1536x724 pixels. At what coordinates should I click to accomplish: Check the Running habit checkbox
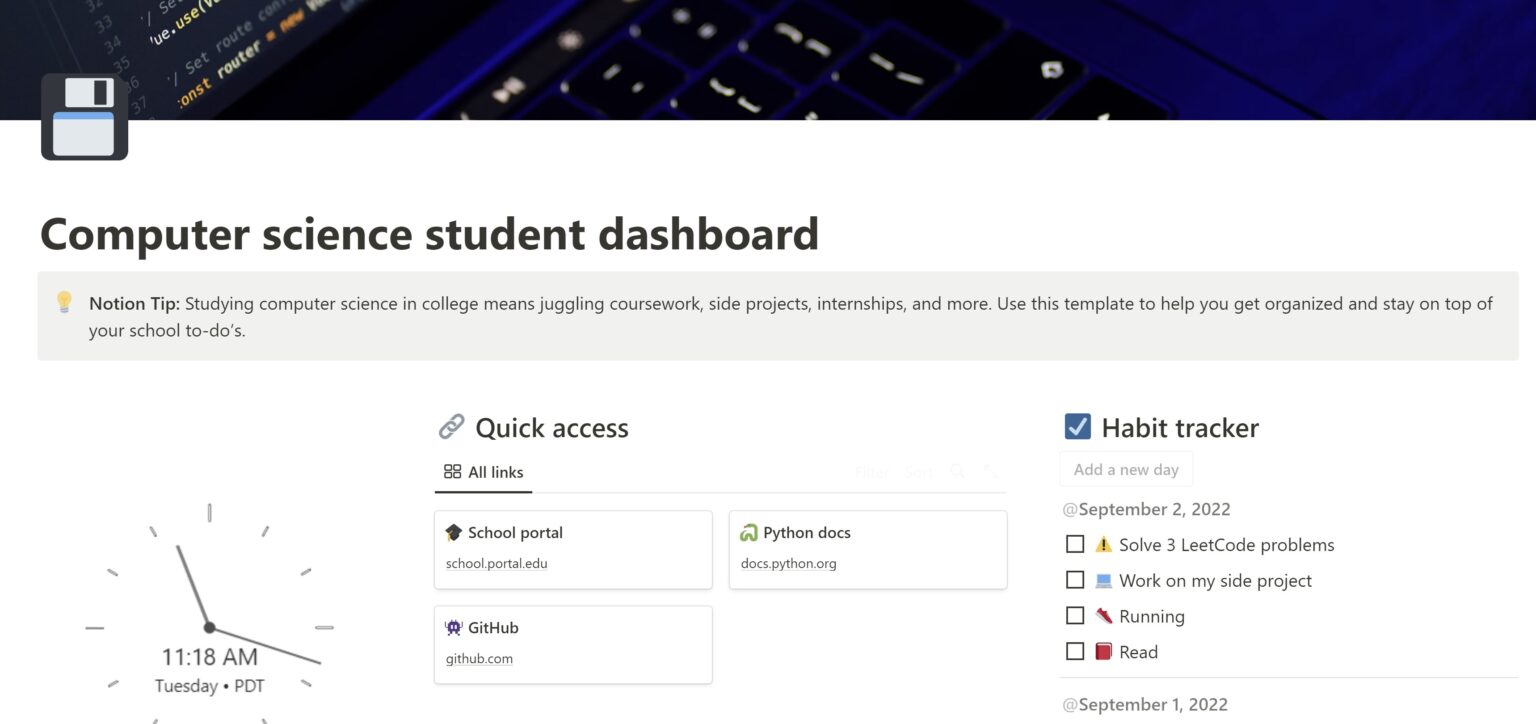click(1075, 615)
